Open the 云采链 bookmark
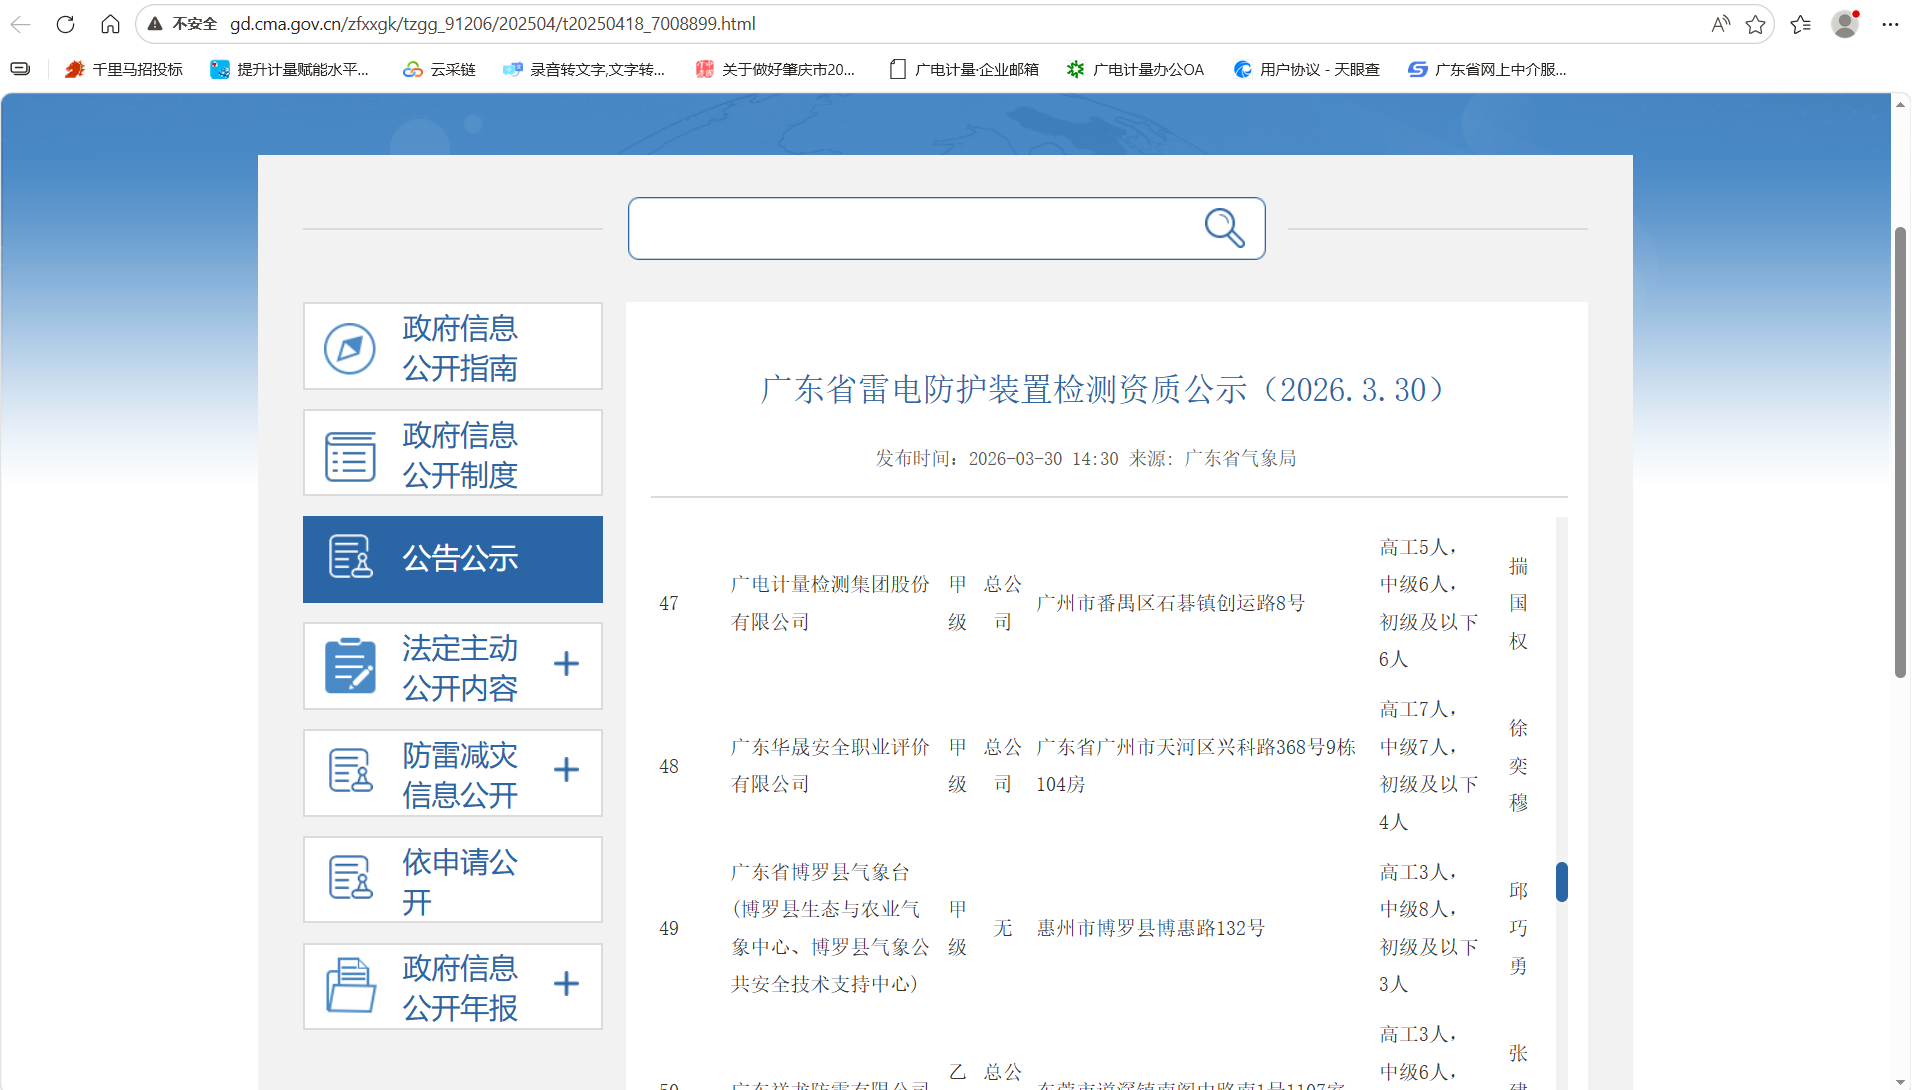The height and width of the screenshot is (1090, 1914). click(x=439, y=69)
